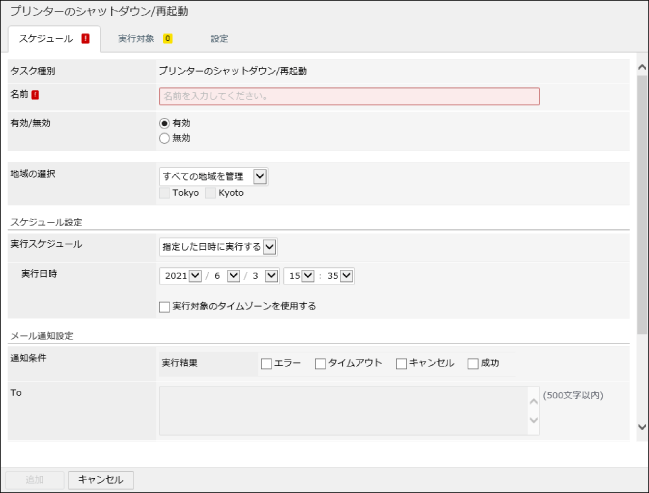This screenshot has height=493, width=649.
Task: Open the hour 15 dropdown
Action: (307, 276)
